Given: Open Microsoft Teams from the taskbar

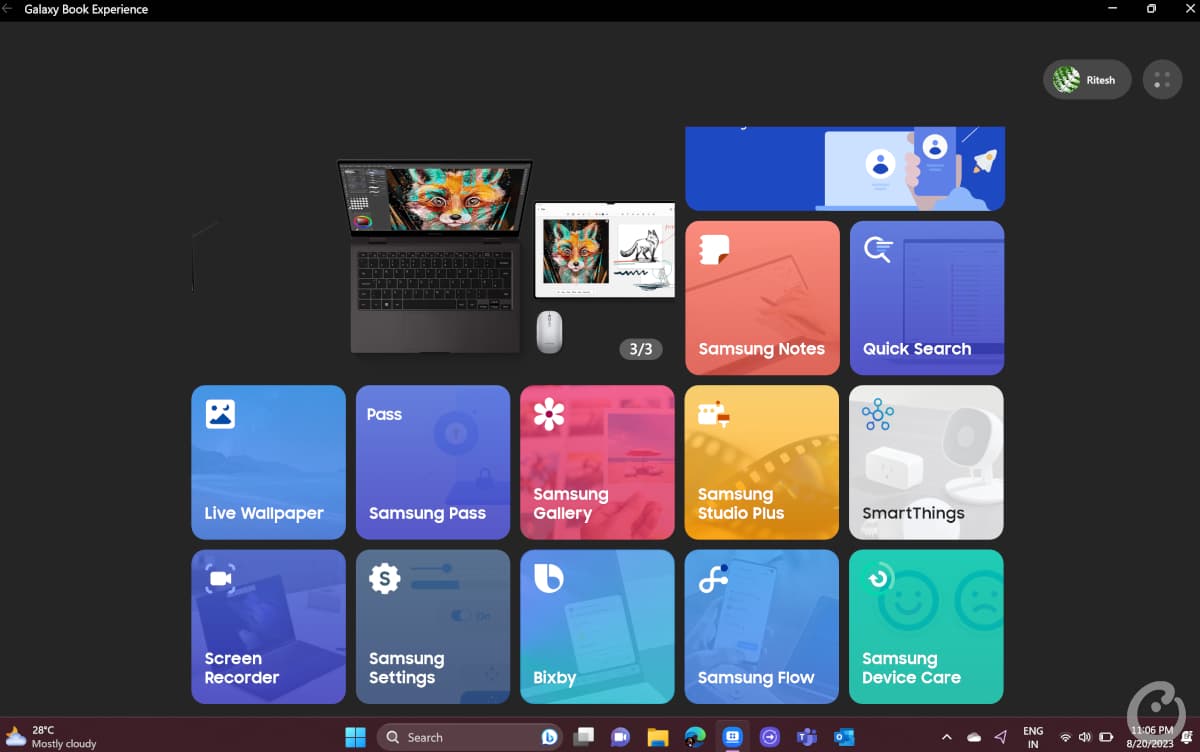Looking at the screenshot, I should (x=807, y=737).
